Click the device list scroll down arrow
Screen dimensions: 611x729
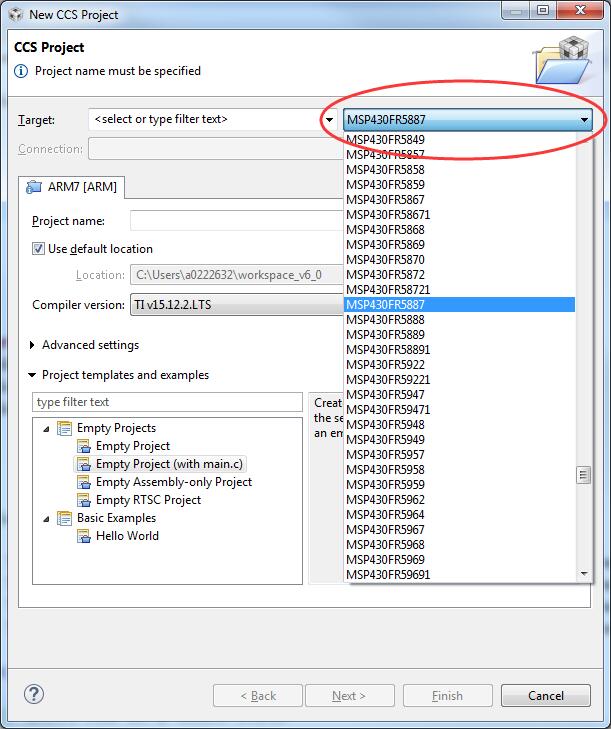coord(584,574)
